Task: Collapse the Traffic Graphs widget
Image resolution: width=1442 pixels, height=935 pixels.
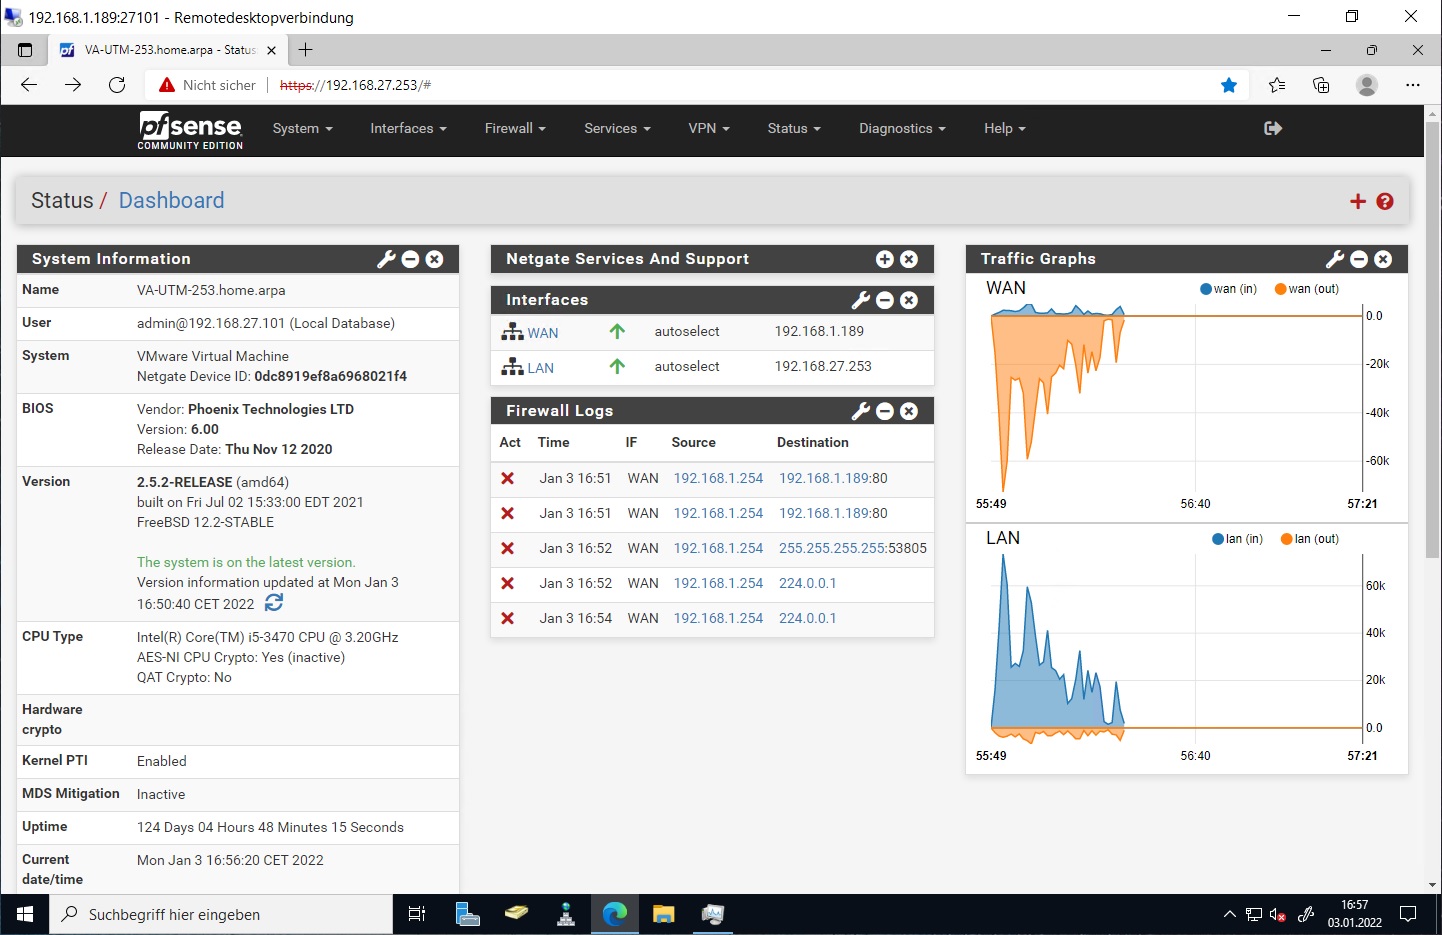Action: [1359, 259]
